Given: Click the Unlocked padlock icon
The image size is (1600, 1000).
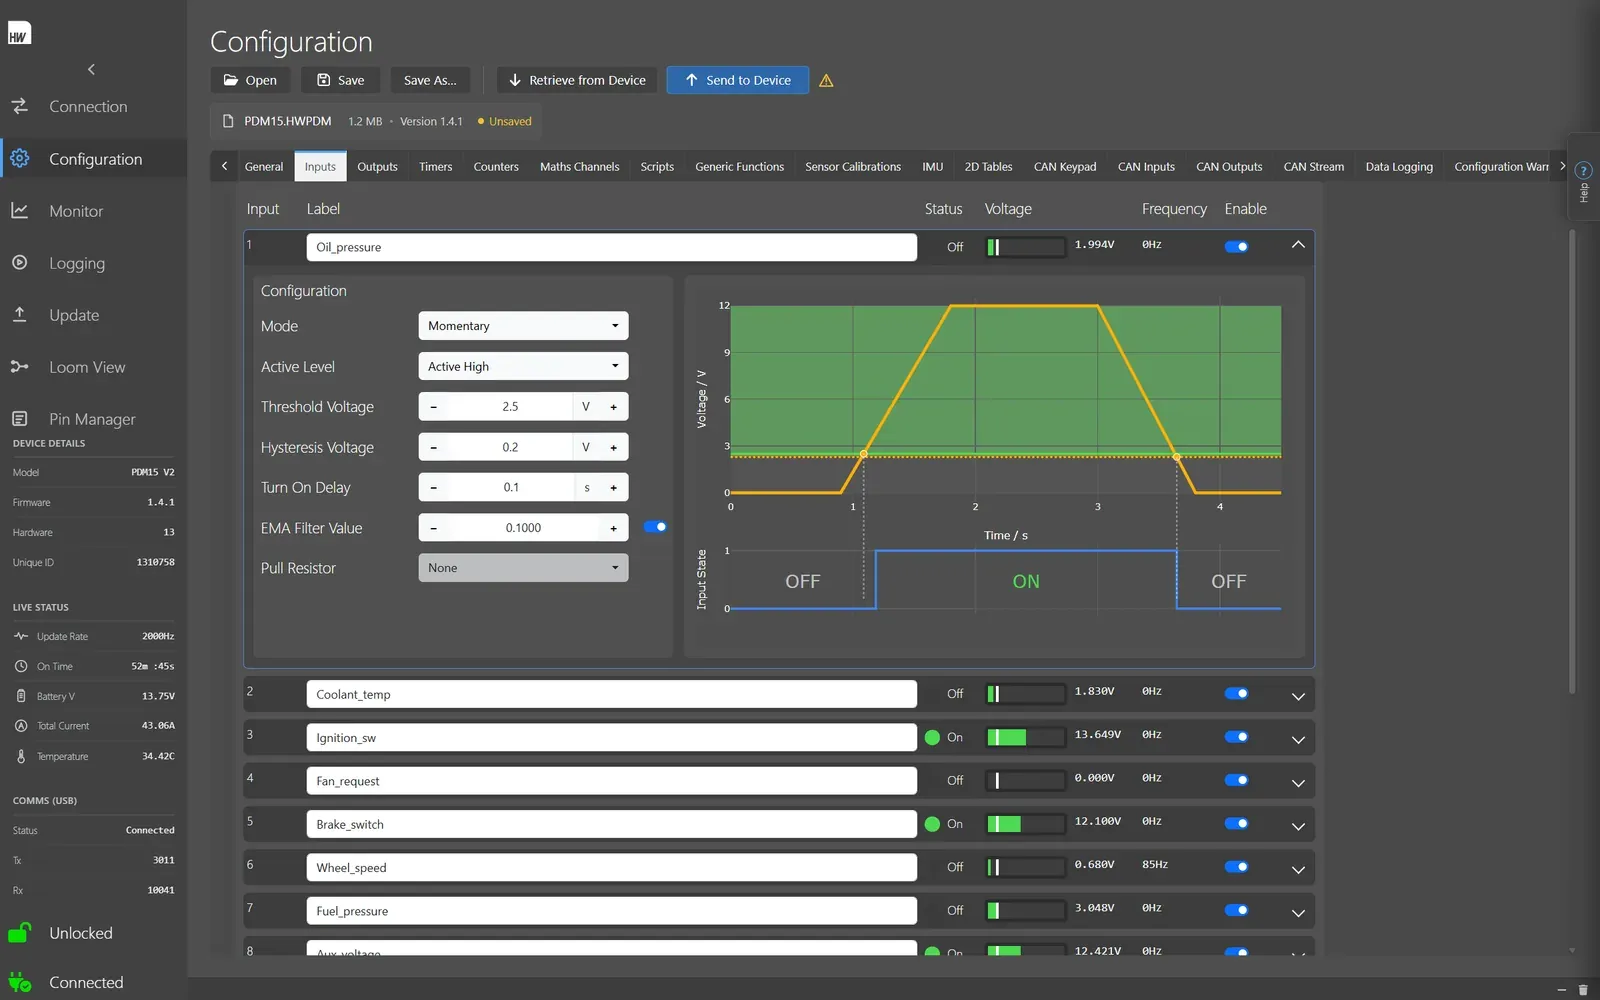Looking at the screenshot, I should [x=19, y=933].
